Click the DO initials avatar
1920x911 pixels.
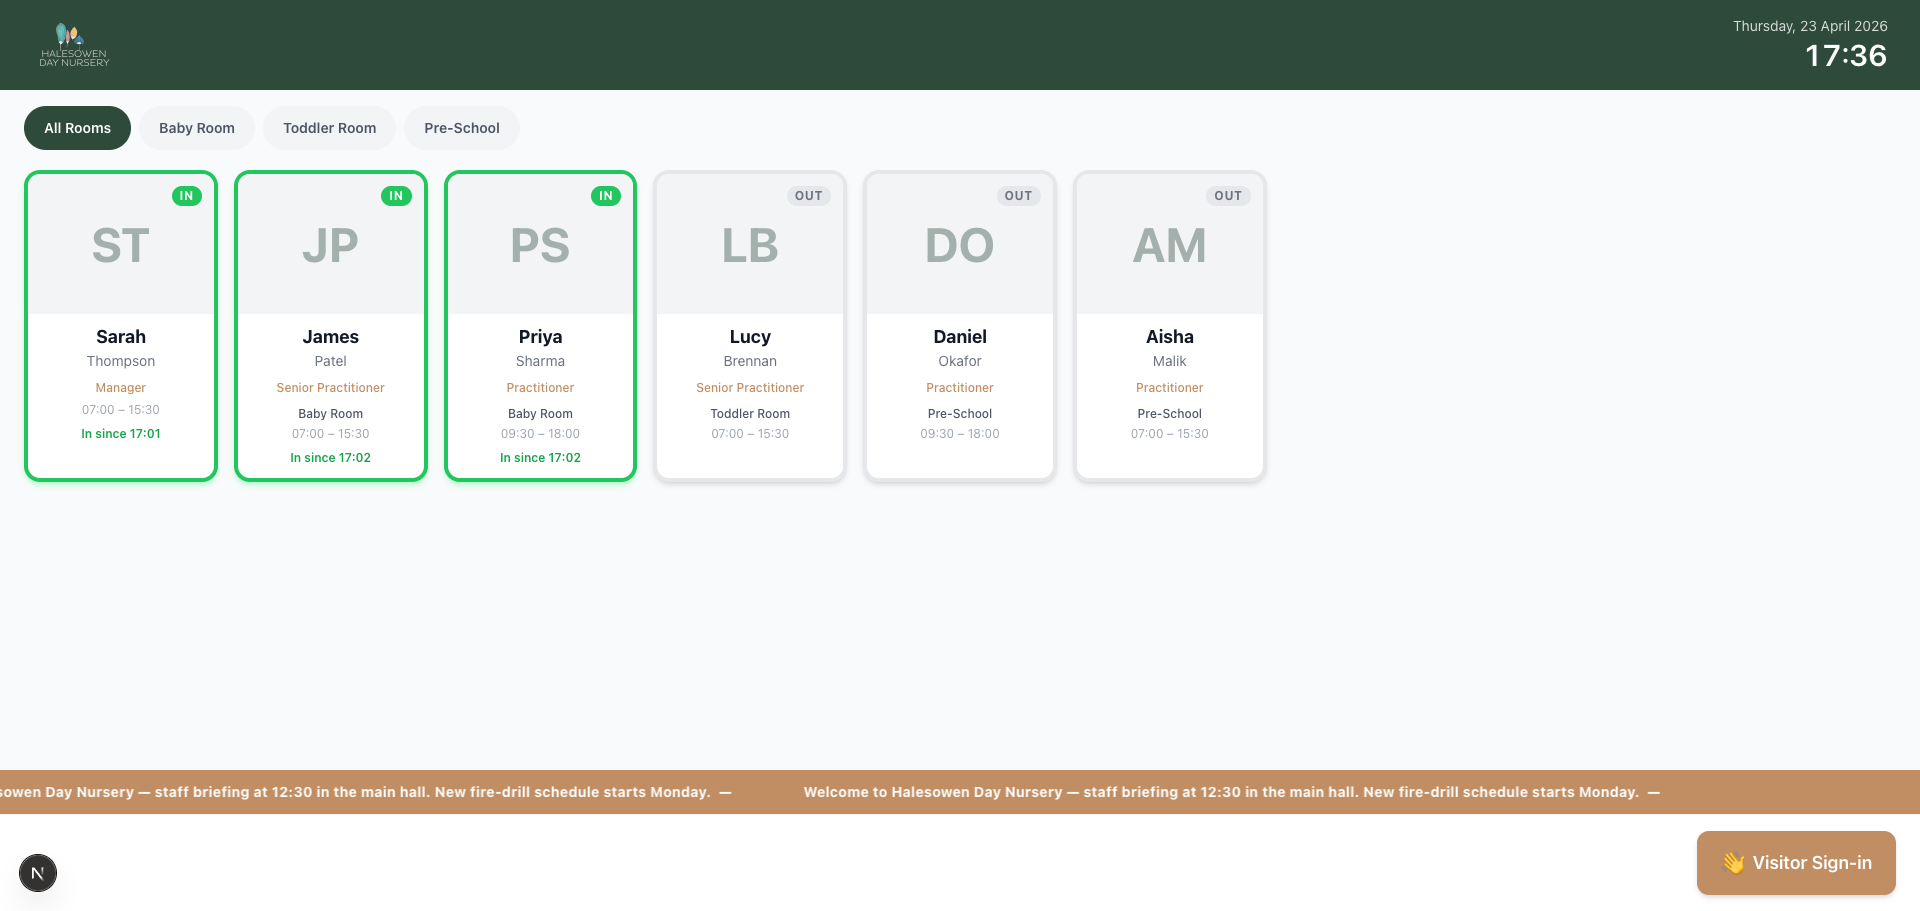(x=960, y=246)
